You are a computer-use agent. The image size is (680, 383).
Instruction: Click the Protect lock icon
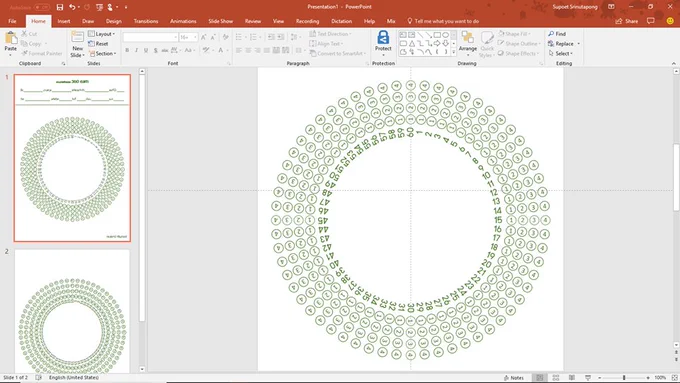[383, 38]
